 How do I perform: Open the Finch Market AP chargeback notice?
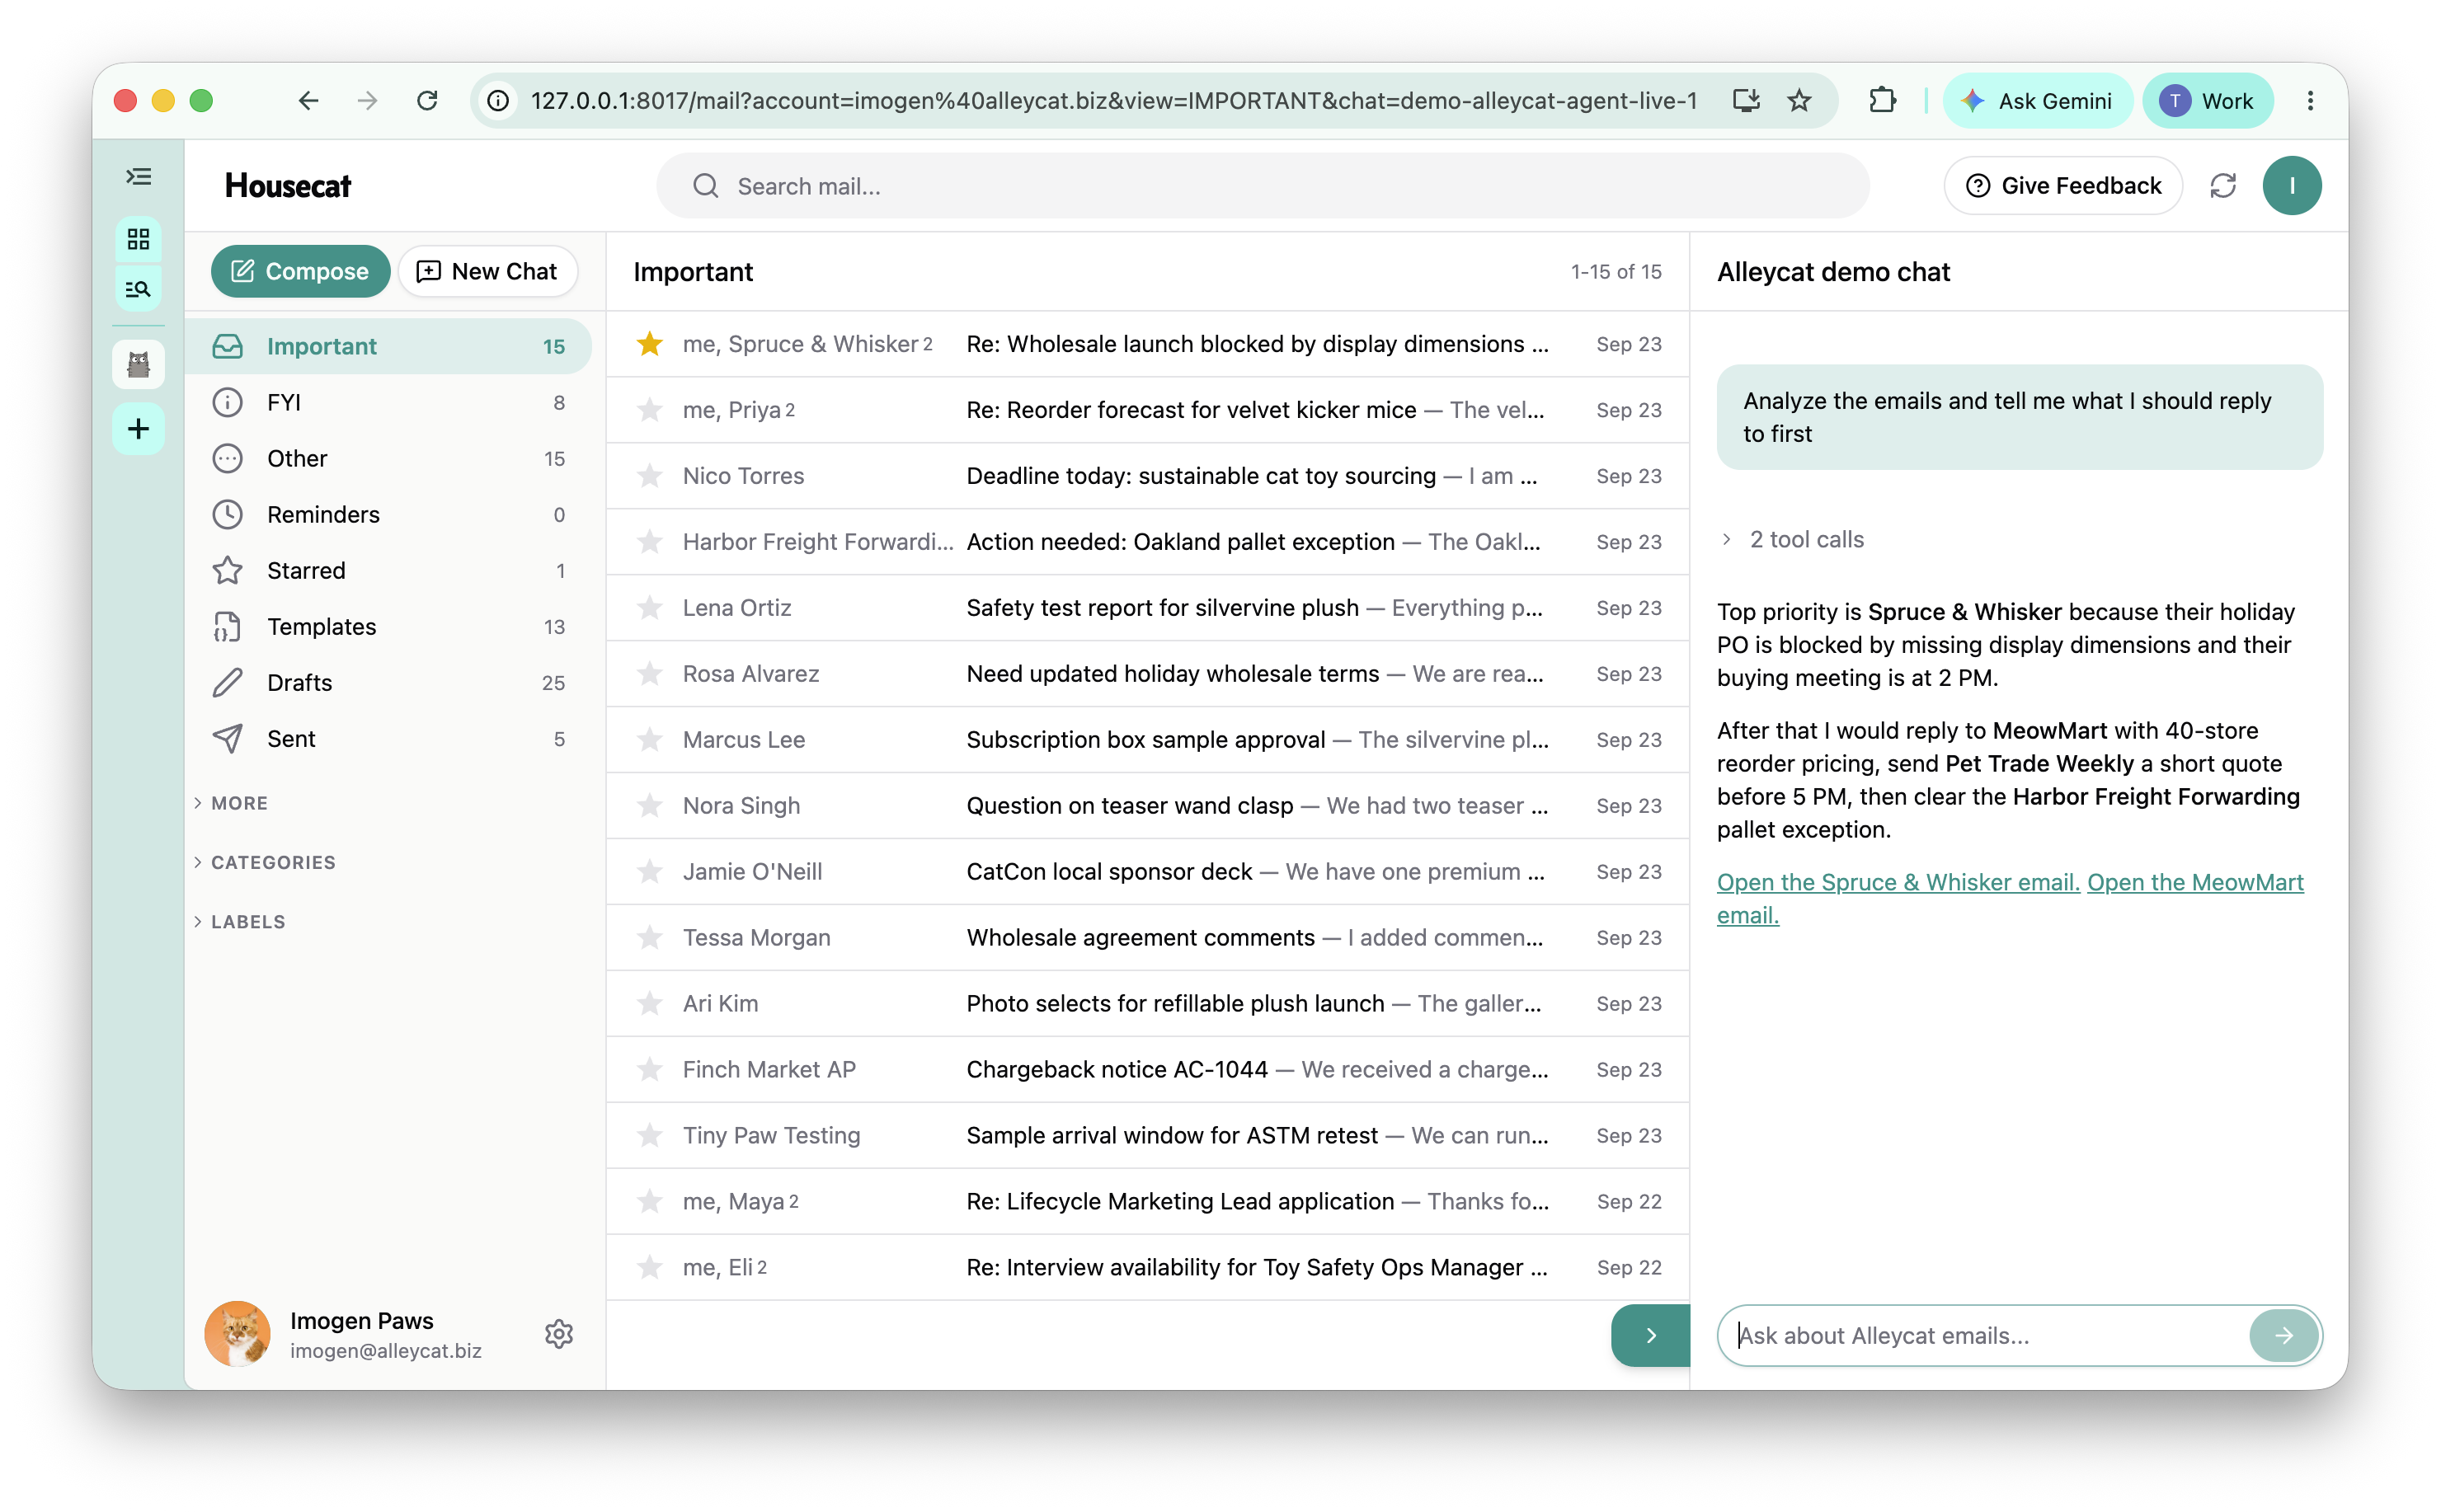1147,1070
